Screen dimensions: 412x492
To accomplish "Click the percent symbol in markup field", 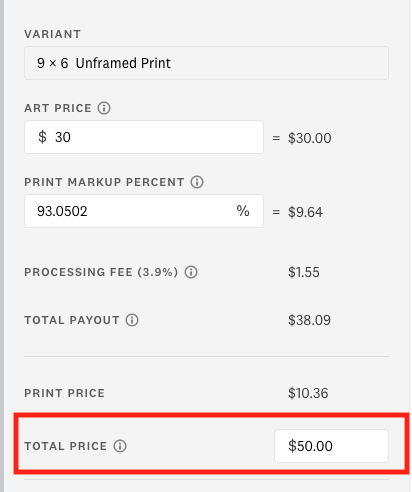I will click(x=243, y=211).
